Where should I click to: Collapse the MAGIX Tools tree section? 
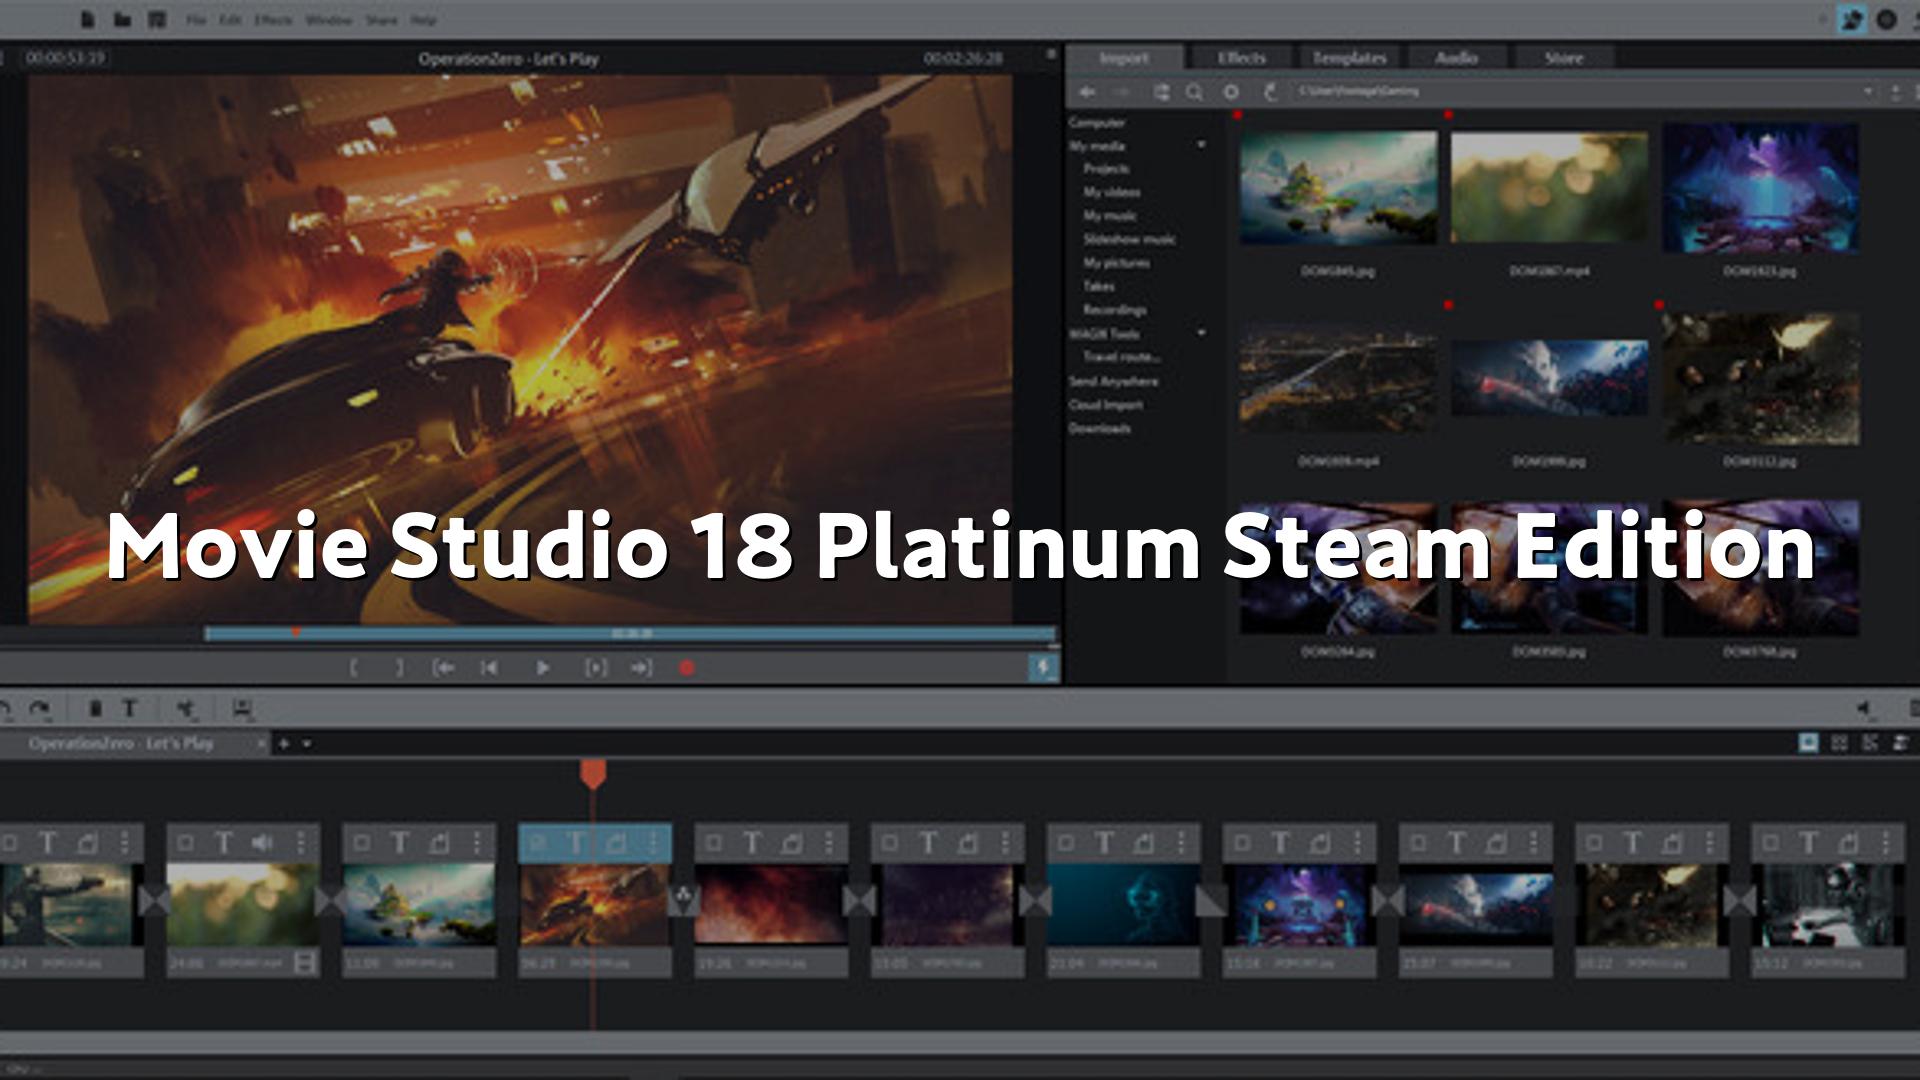pos(1201,333)
